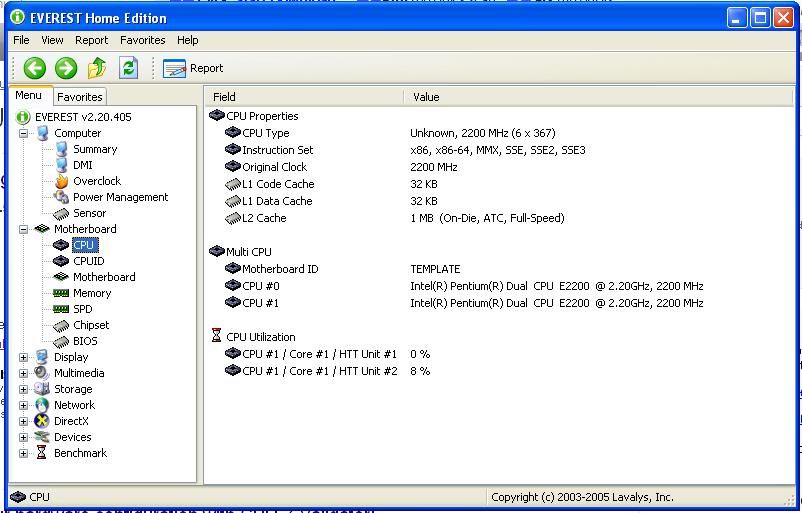802x513 pixels.
Task: Click the EVEREST title bar info icon
Action: click(17, 17)
